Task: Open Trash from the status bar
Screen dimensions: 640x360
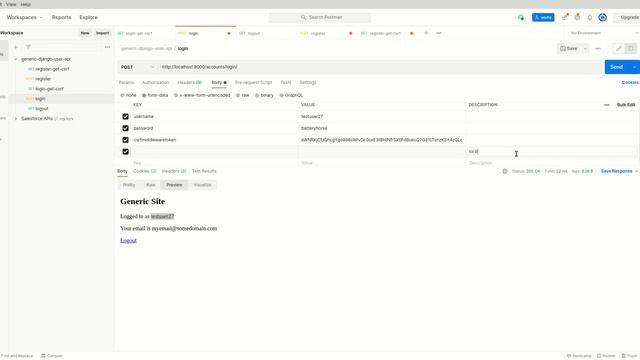Action: click(x=629, y=356)
